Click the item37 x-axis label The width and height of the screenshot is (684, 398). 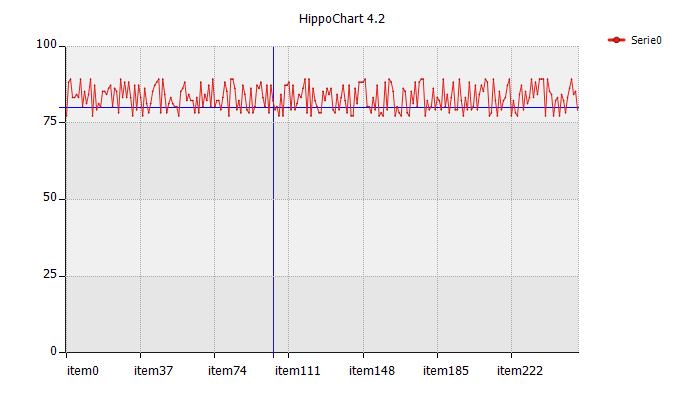click(153, 371)
